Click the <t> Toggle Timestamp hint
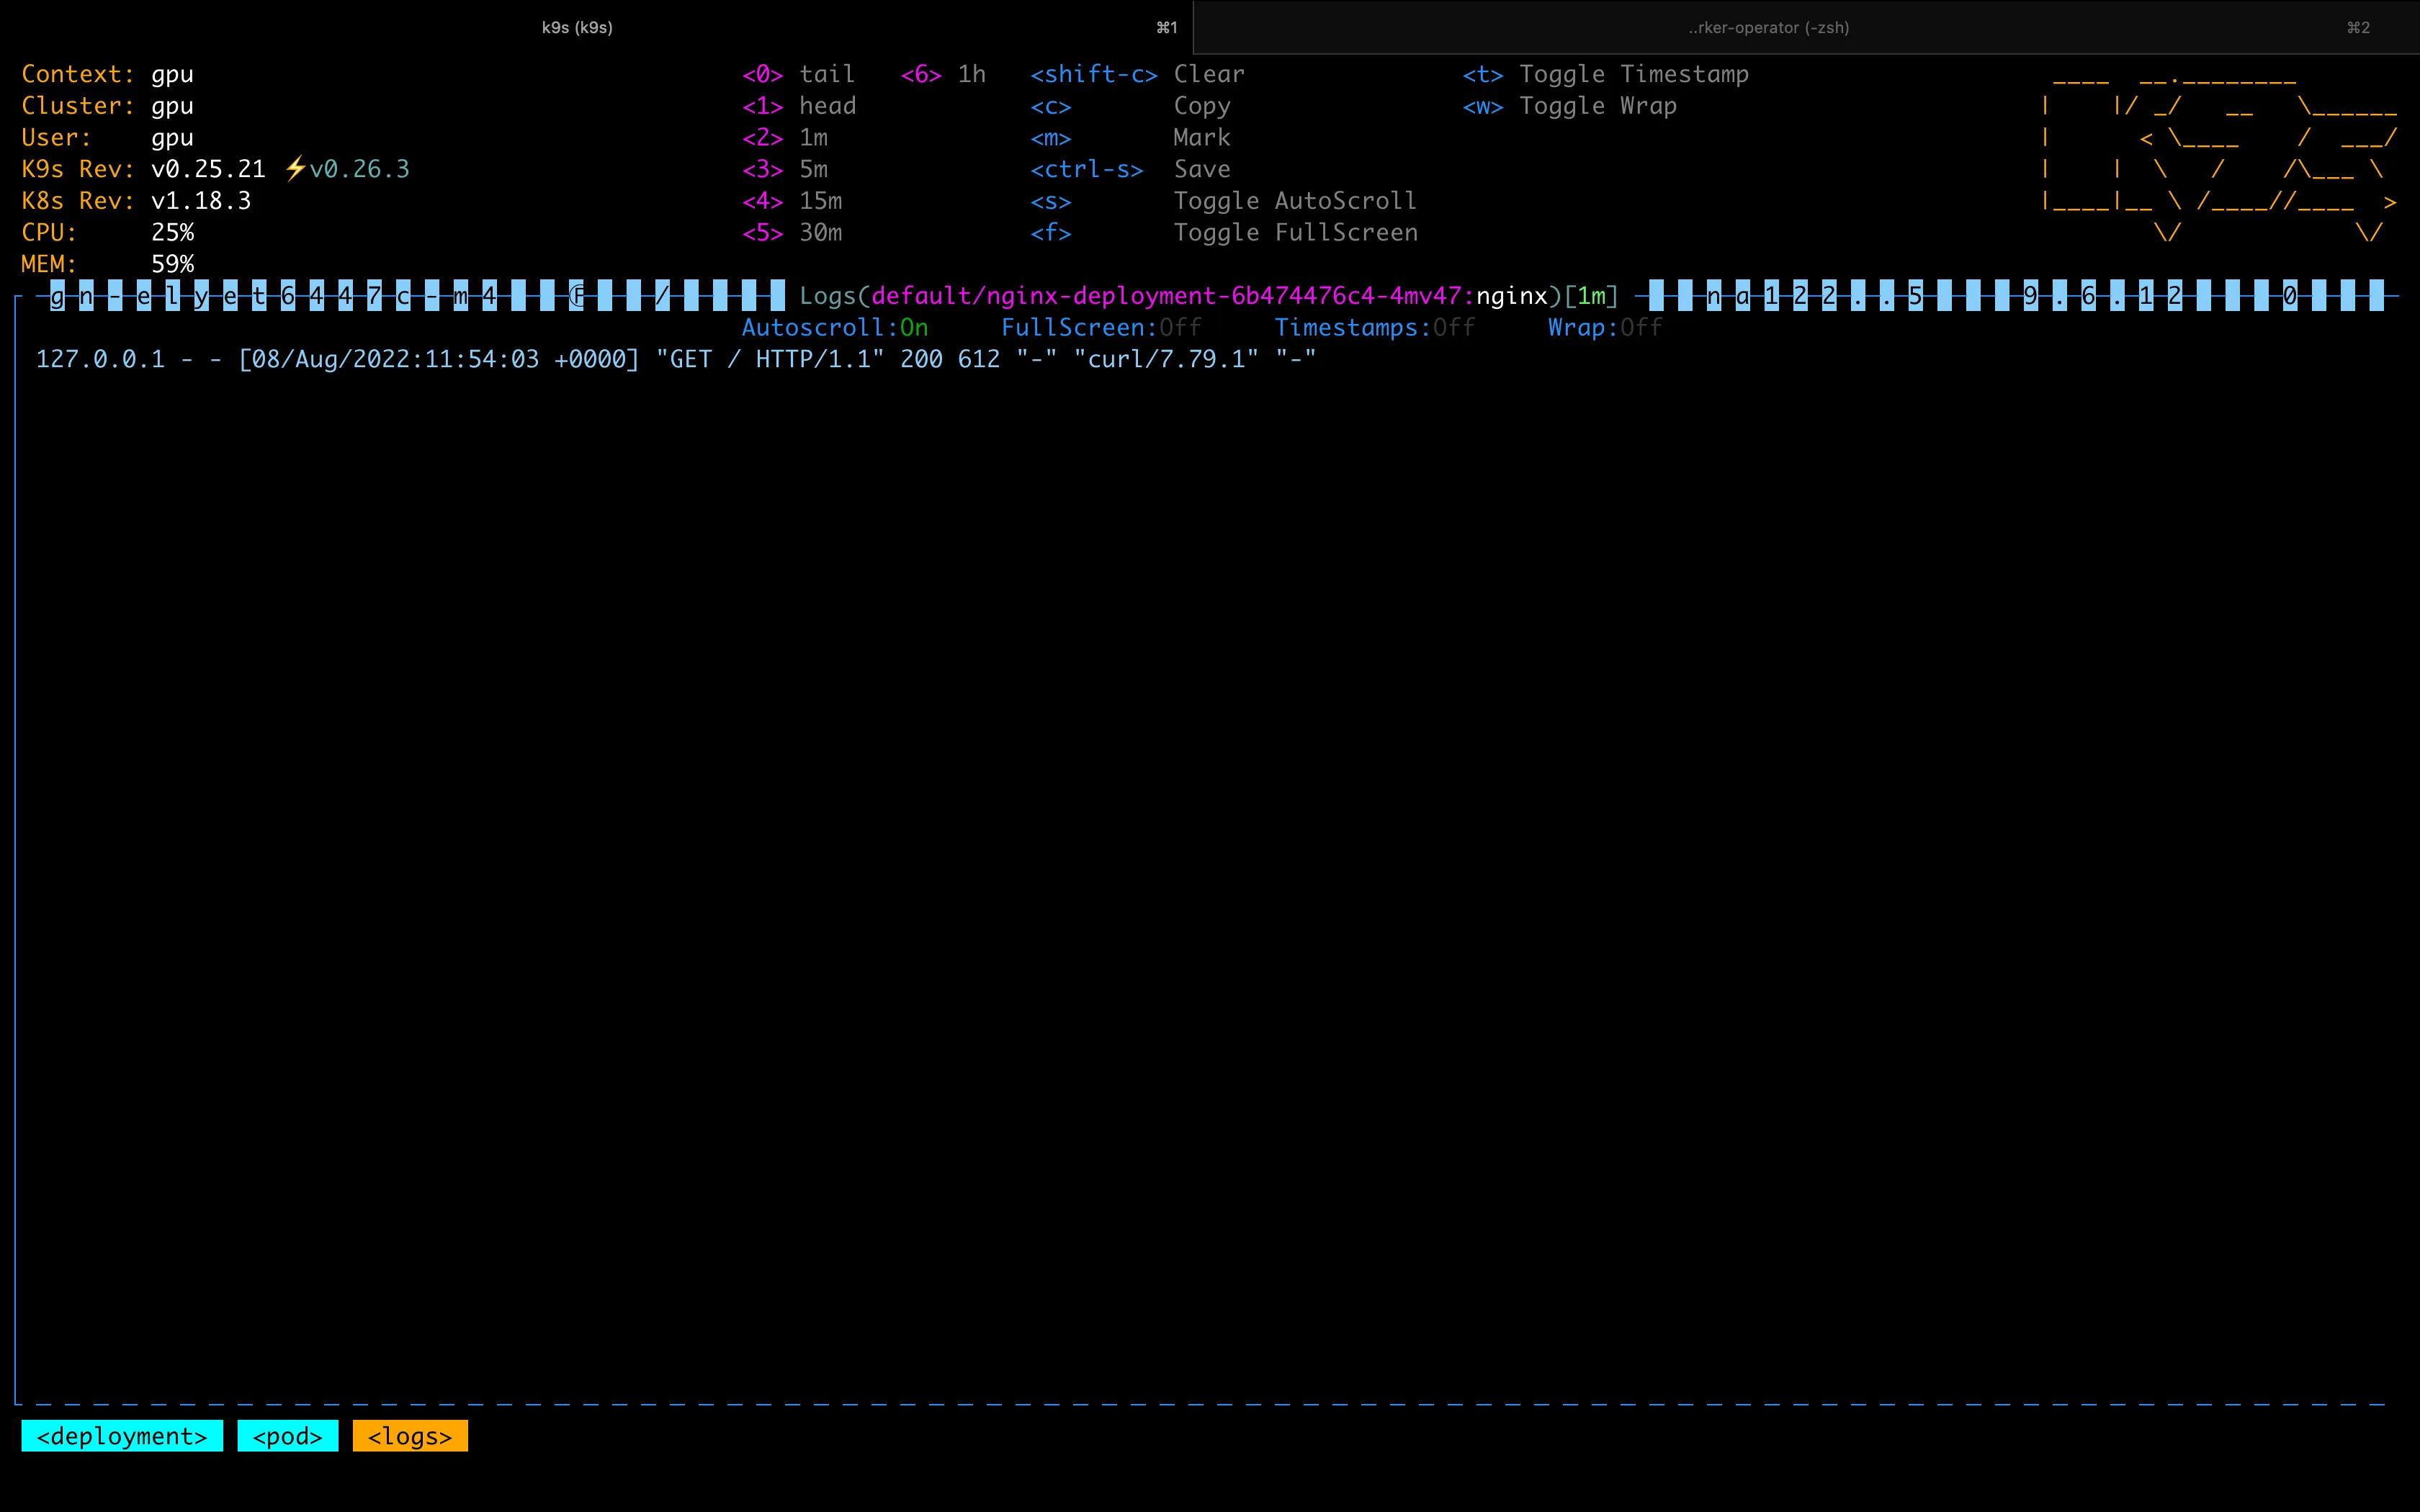 [1605, 74]
